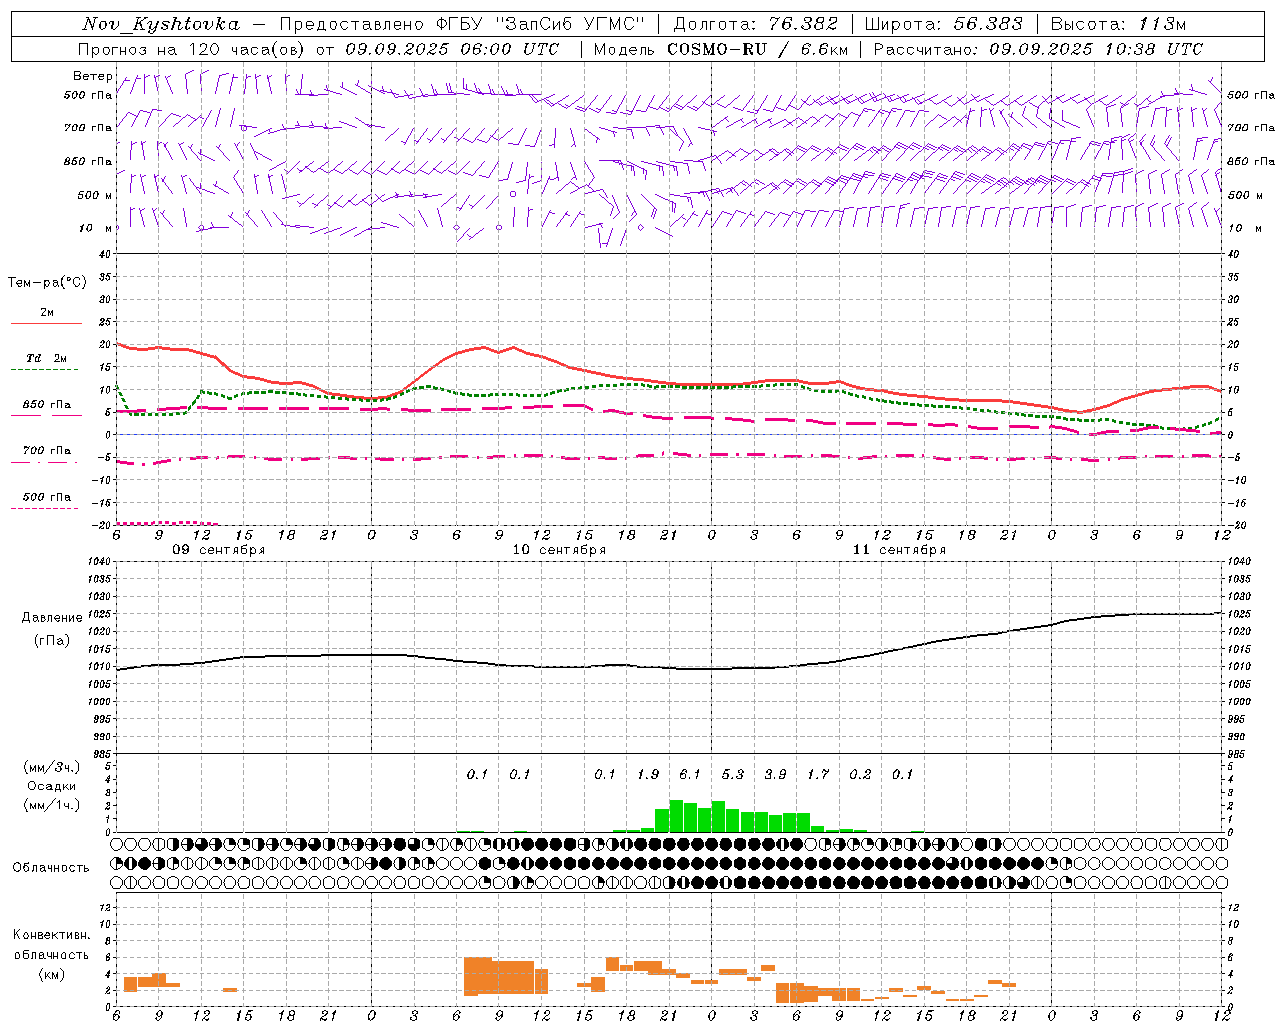
Task: Click the longitude value 76.382
Action: click(804, 24)
